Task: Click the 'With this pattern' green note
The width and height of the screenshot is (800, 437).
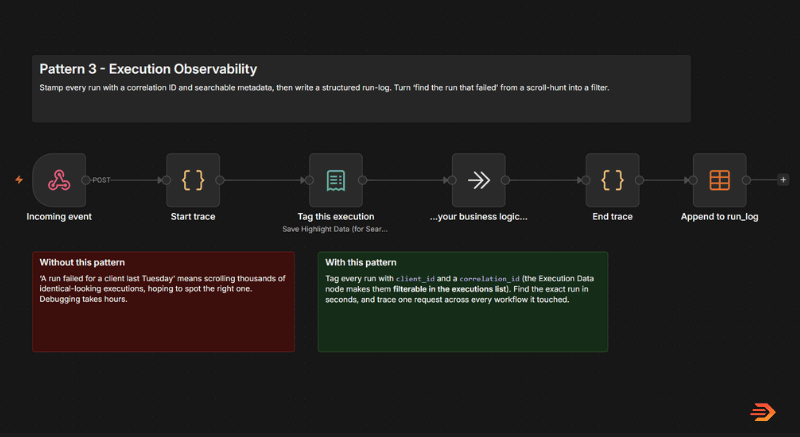Action: pyautogui.click(x=463, y=301)
